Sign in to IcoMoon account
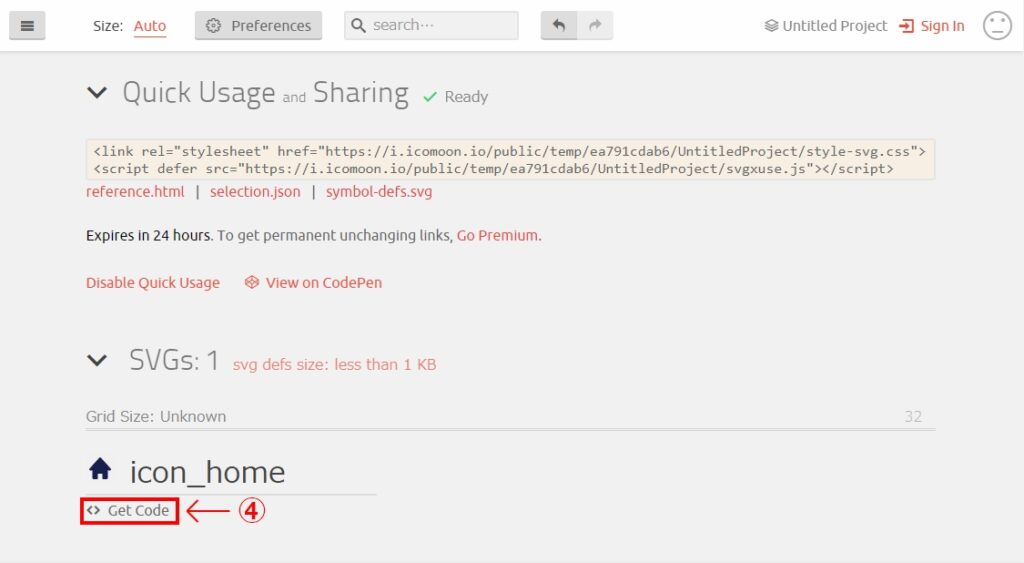1024x563 pixels. pyautogui.click(x=932, y=26)
